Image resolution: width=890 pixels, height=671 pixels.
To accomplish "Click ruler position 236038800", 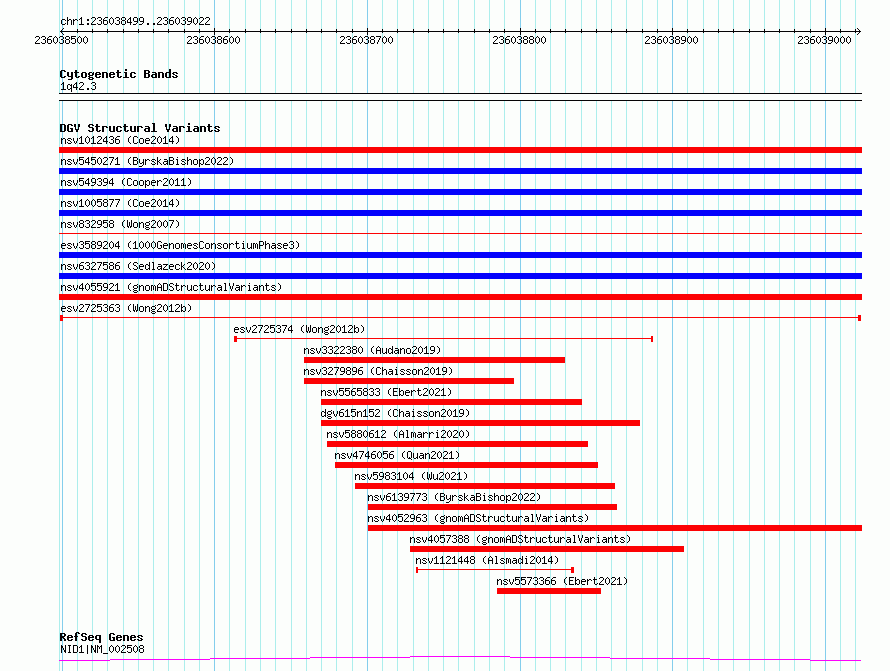I will click(519, 40).
